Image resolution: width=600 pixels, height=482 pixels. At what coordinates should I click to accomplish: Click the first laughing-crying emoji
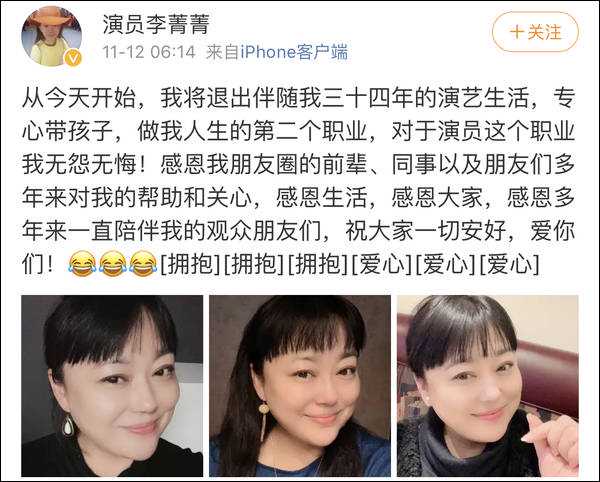coord(82,264)
